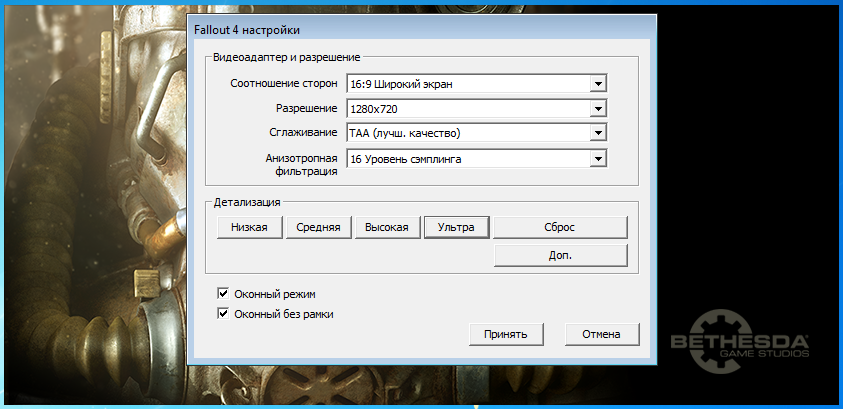Click the Сброс reset button

pos(560,227)
